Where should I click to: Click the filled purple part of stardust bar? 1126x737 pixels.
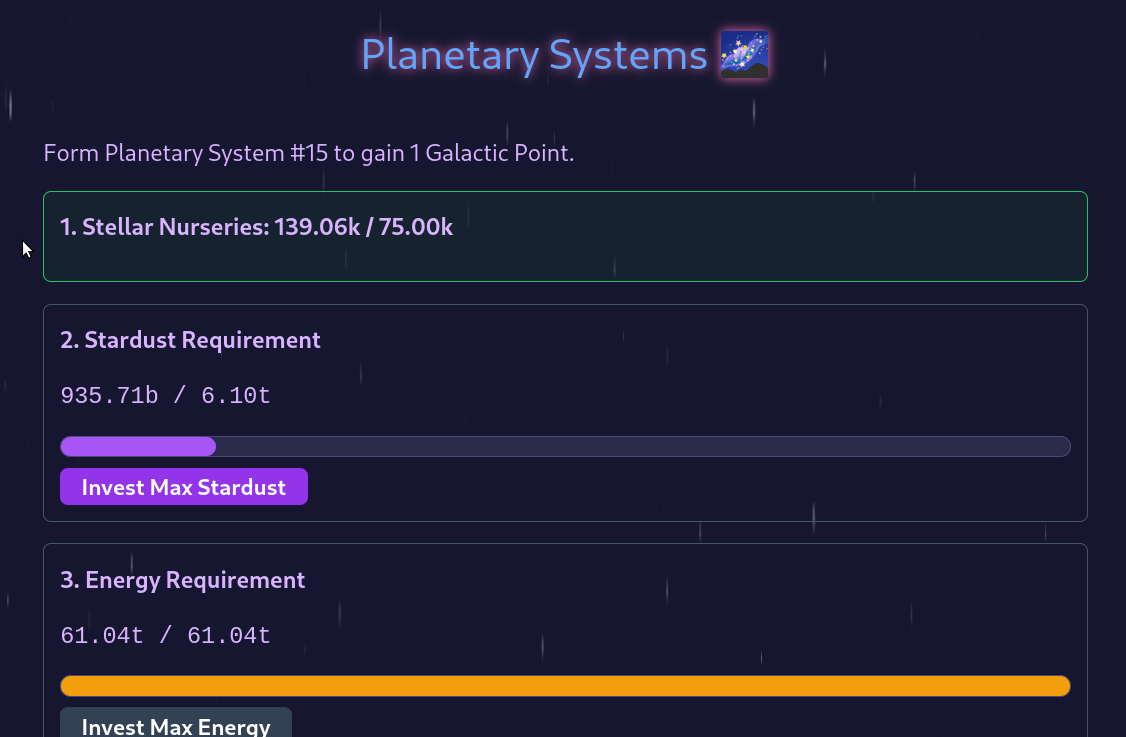138,446
